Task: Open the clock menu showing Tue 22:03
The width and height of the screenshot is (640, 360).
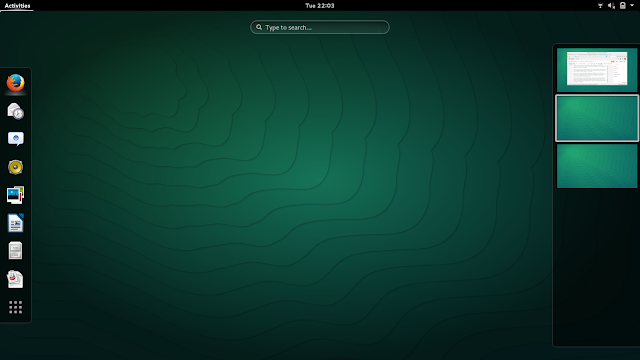Action: click(320, 6)
